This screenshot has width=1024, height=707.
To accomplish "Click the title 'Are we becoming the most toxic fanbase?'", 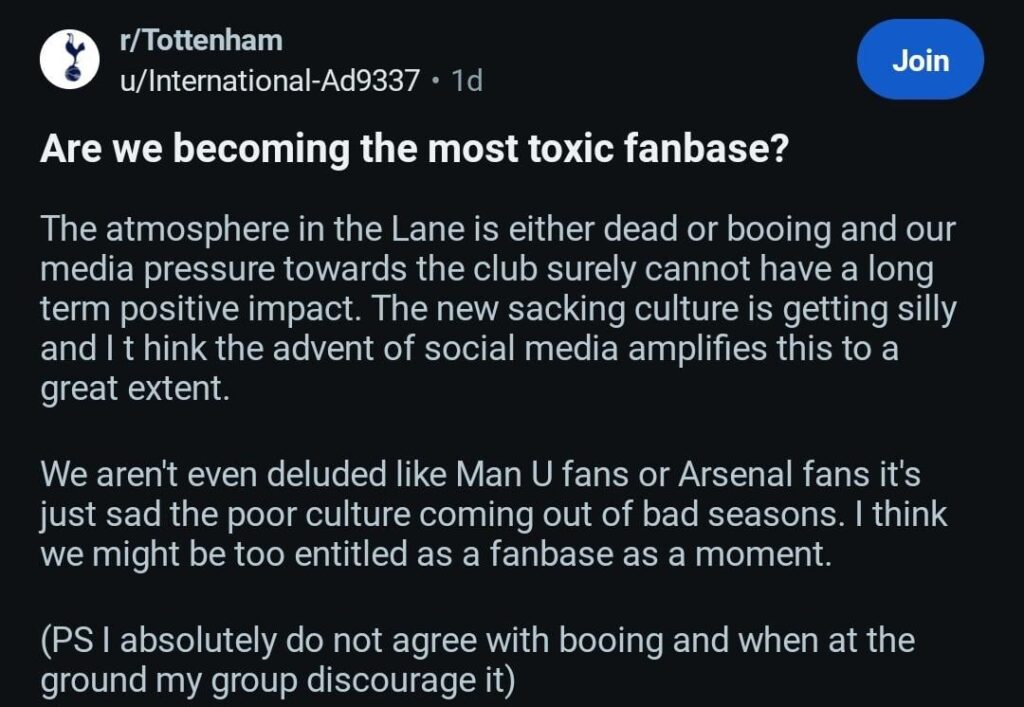I will 417,148.
